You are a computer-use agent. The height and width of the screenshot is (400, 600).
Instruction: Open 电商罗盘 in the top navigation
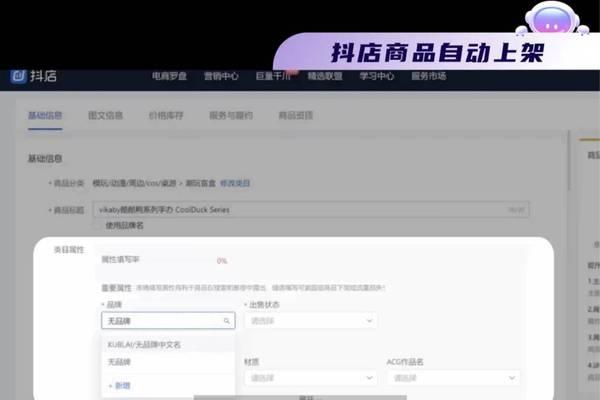coord(169,76)
